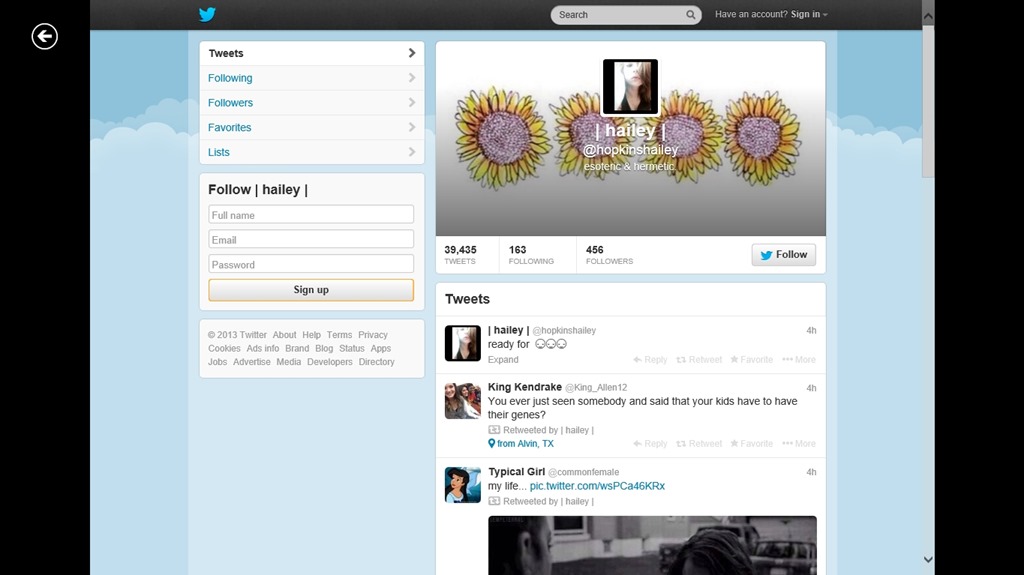Click the search magnifier icon

pyautogui.click(x=690, y=14)
